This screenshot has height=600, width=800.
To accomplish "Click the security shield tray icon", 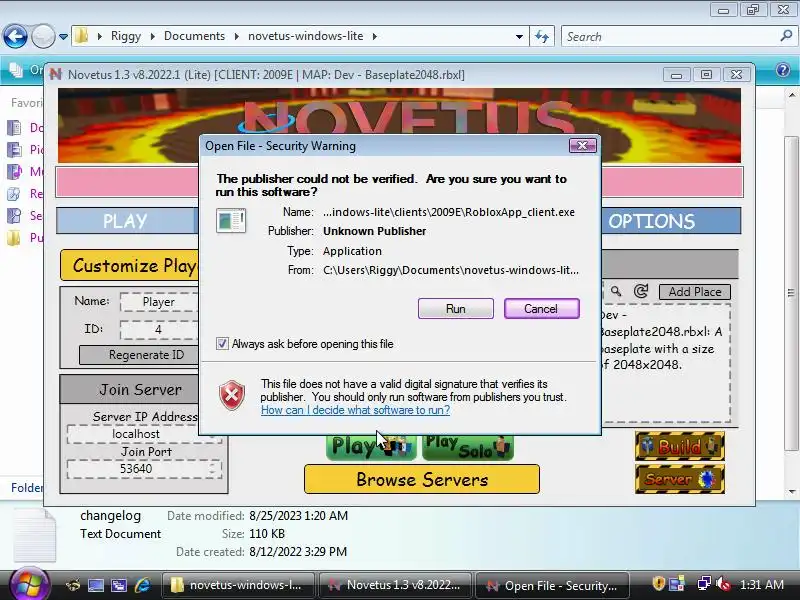I will 659,583.
